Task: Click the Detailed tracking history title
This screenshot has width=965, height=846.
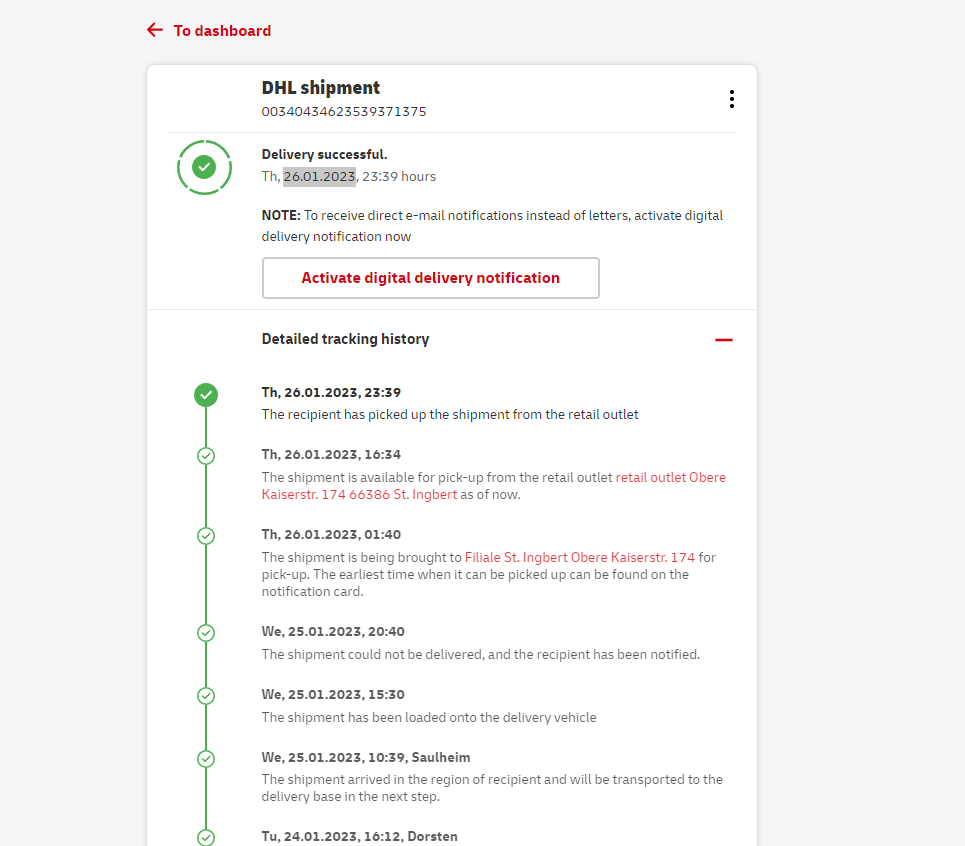Action: [x=345, y=339]
